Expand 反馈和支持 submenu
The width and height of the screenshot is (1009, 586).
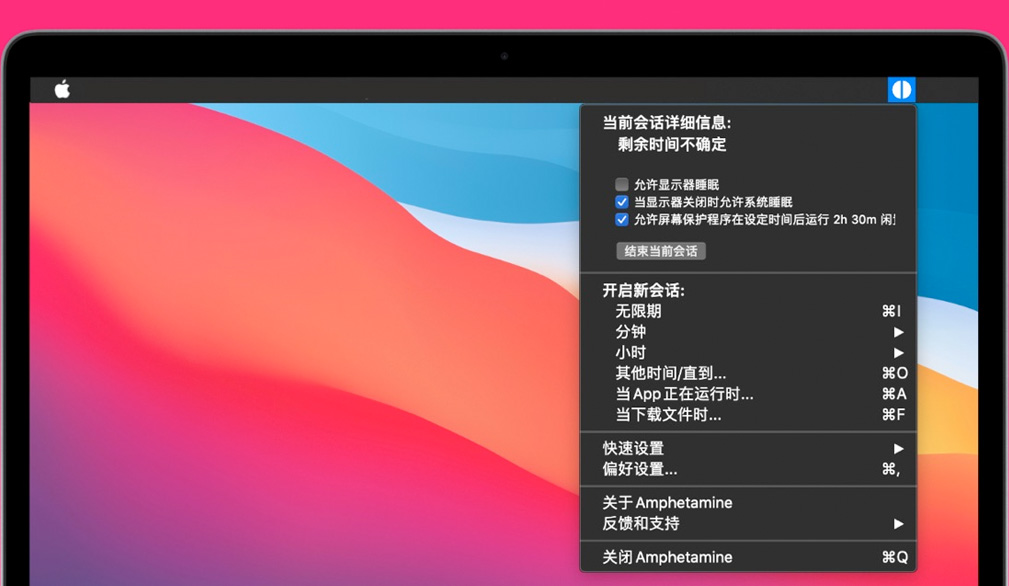[x=641, y=523]
